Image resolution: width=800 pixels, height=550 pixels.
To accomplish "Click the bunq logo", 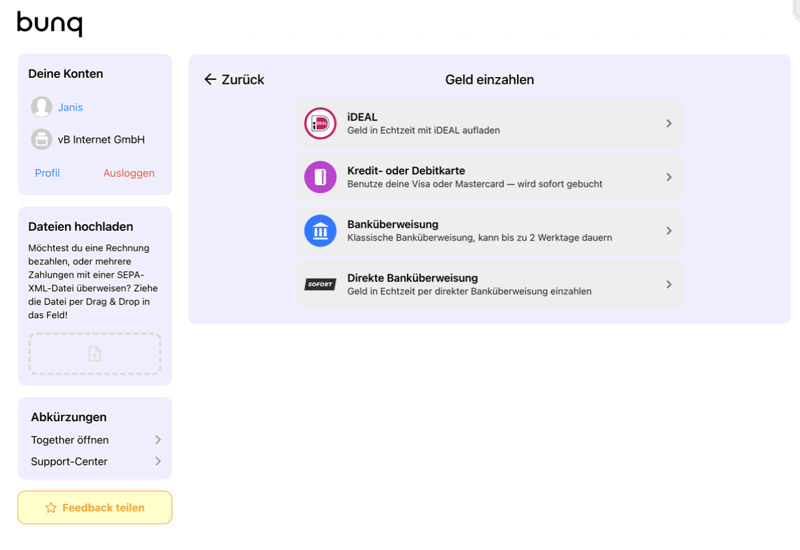I will [50, 23].
